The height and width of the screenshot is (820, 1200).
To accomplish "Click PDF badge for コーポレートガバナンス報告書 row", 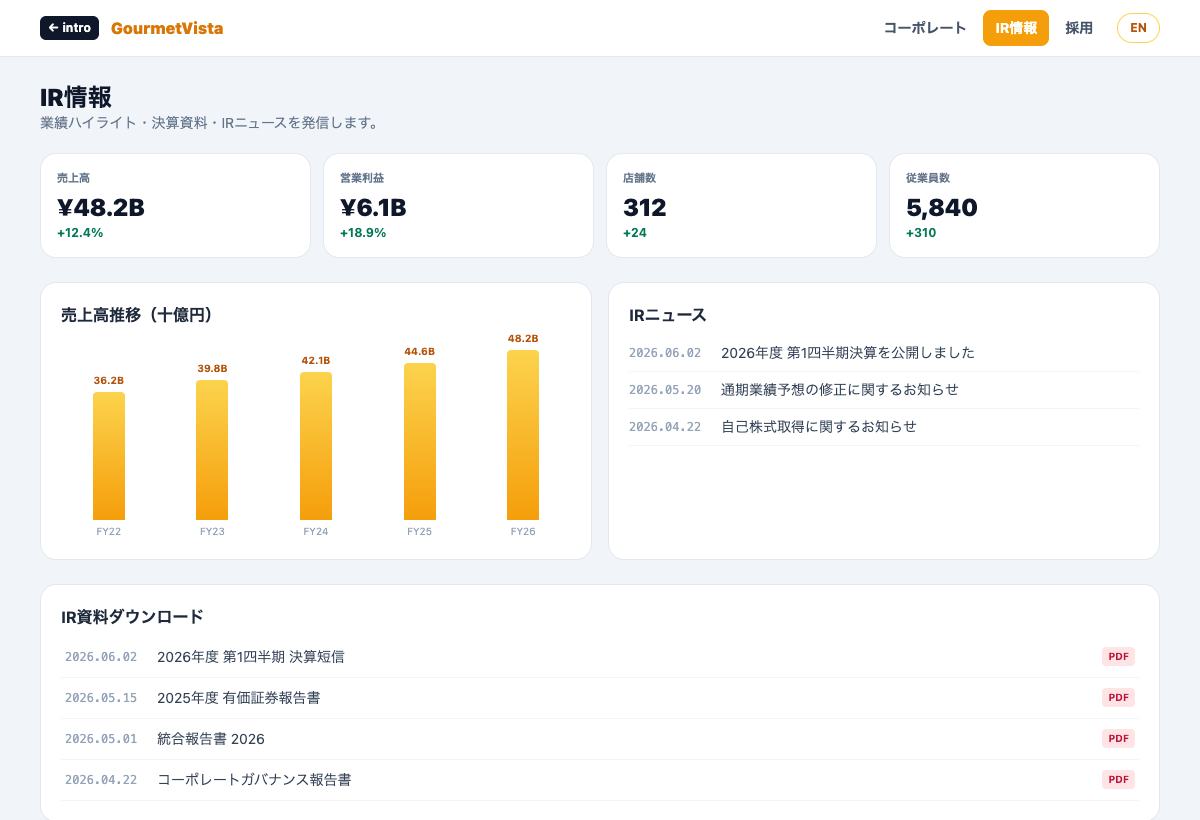I will point(1118,780).
